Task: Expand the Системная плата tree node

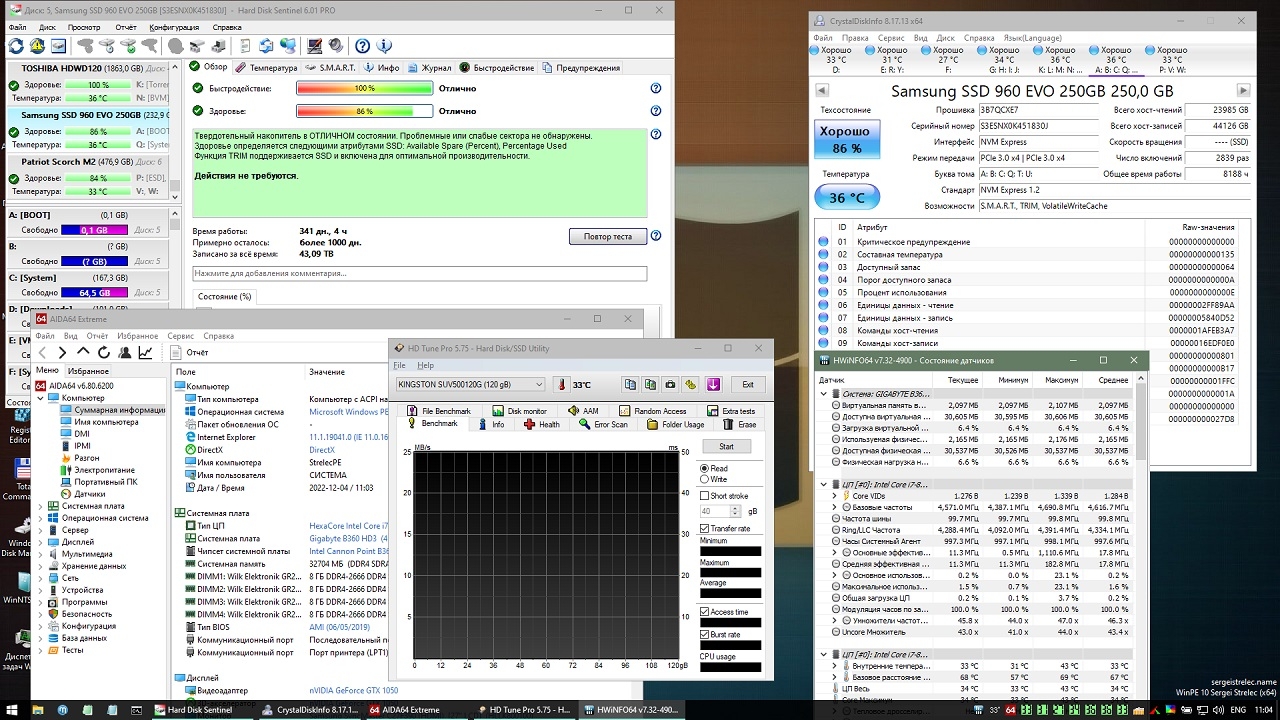Action: pyautogui.click(x=41, y=506)
